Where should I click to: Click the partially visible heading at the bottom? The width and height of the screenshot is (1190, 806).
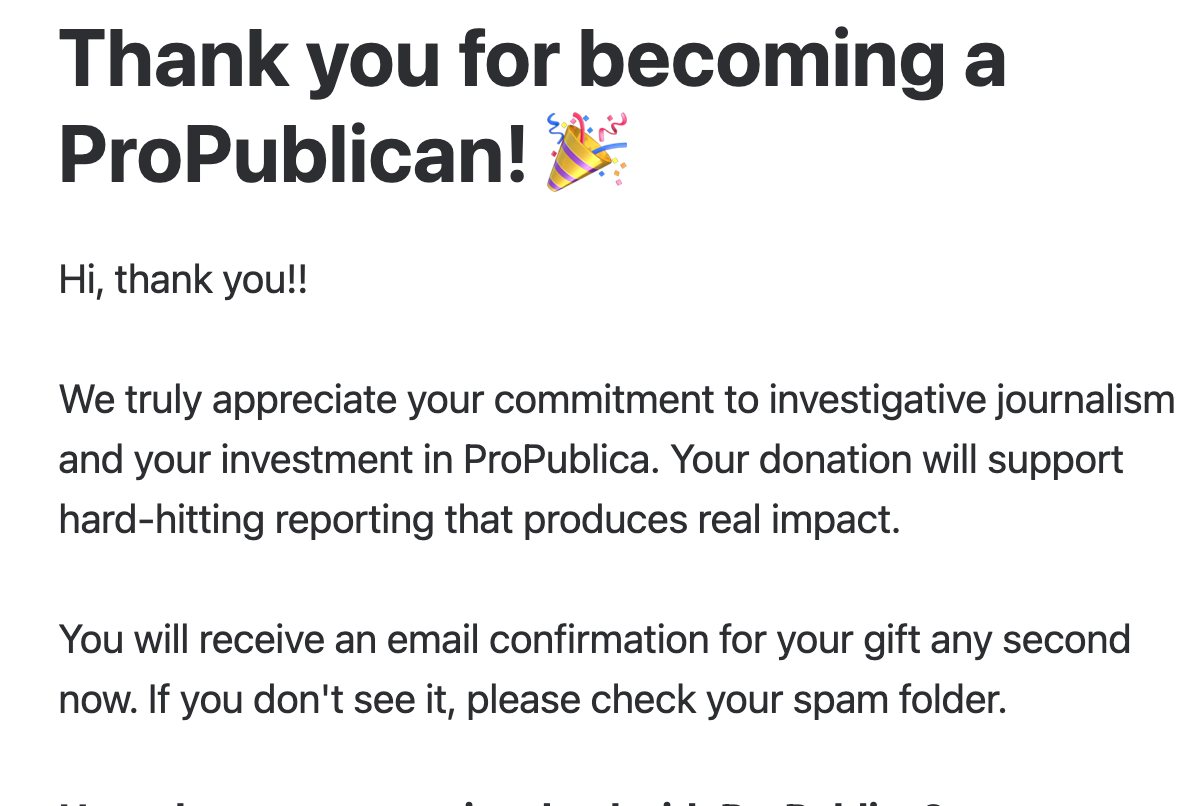500,800
